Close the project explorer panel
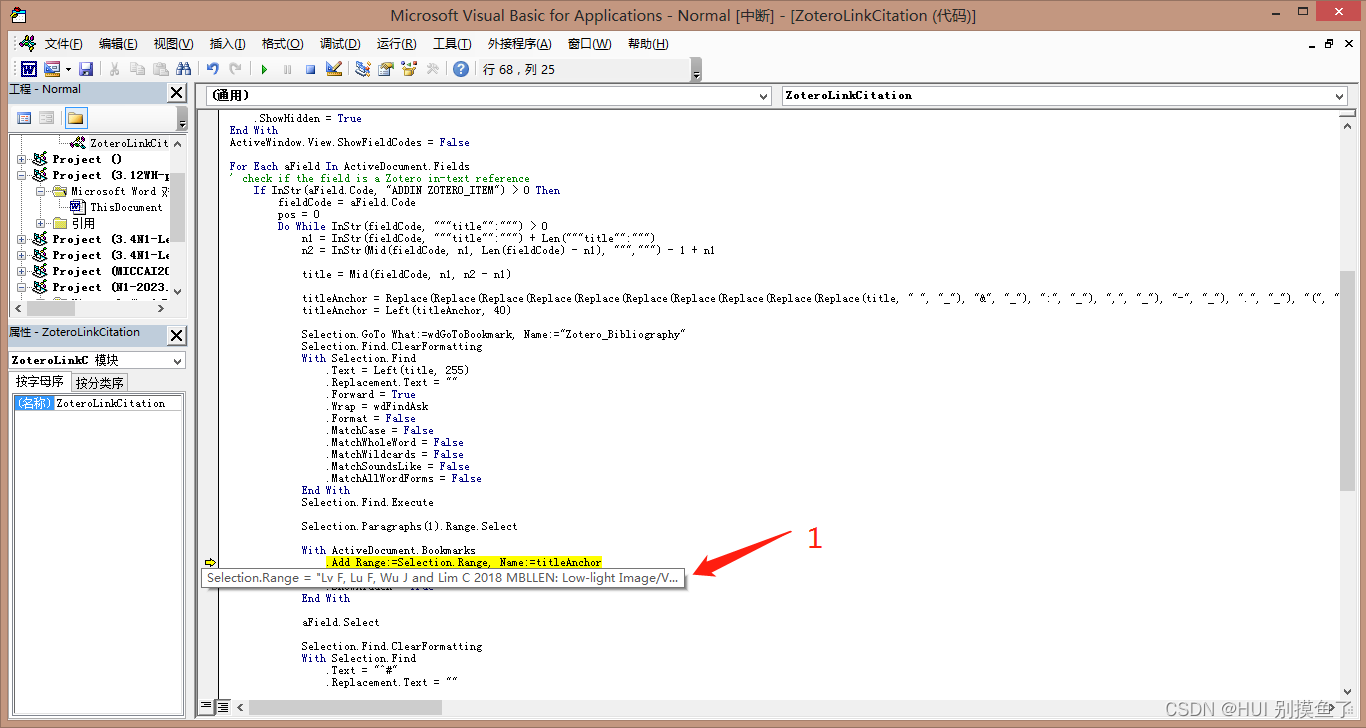1366x728 pixels. pos(176,92)
